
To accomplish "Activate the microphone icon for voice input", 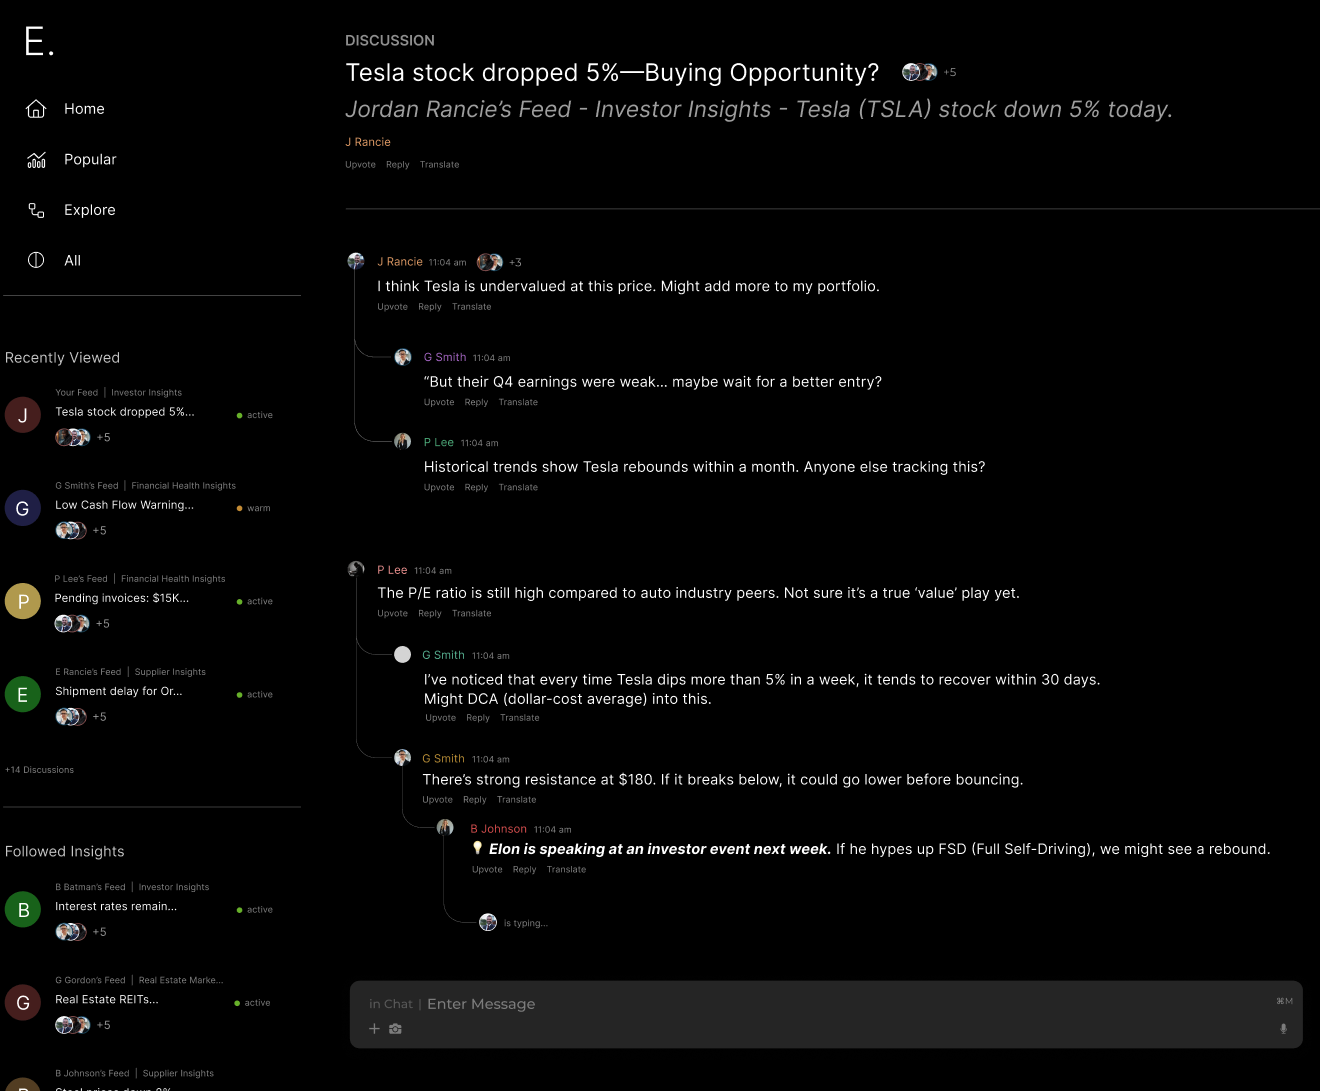I will point(1283,1028).
